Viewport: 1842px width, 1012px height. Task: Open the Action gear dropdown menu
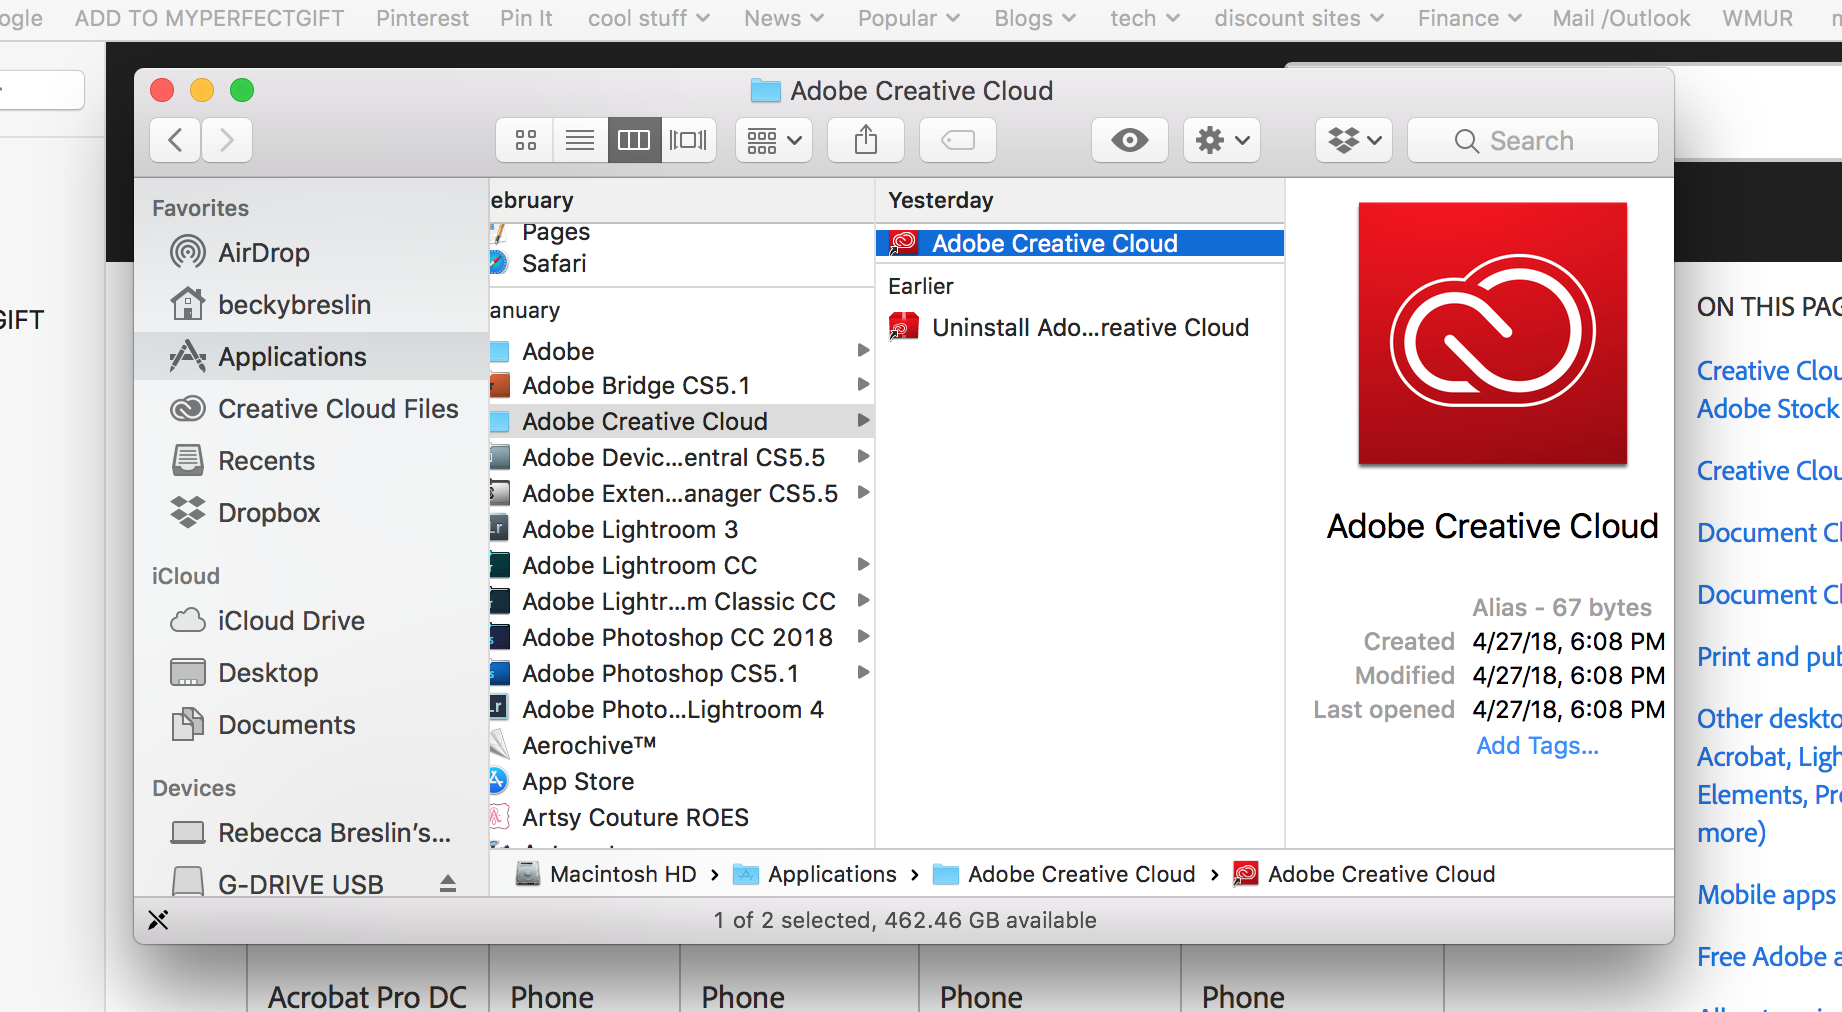click(1222, 140)
